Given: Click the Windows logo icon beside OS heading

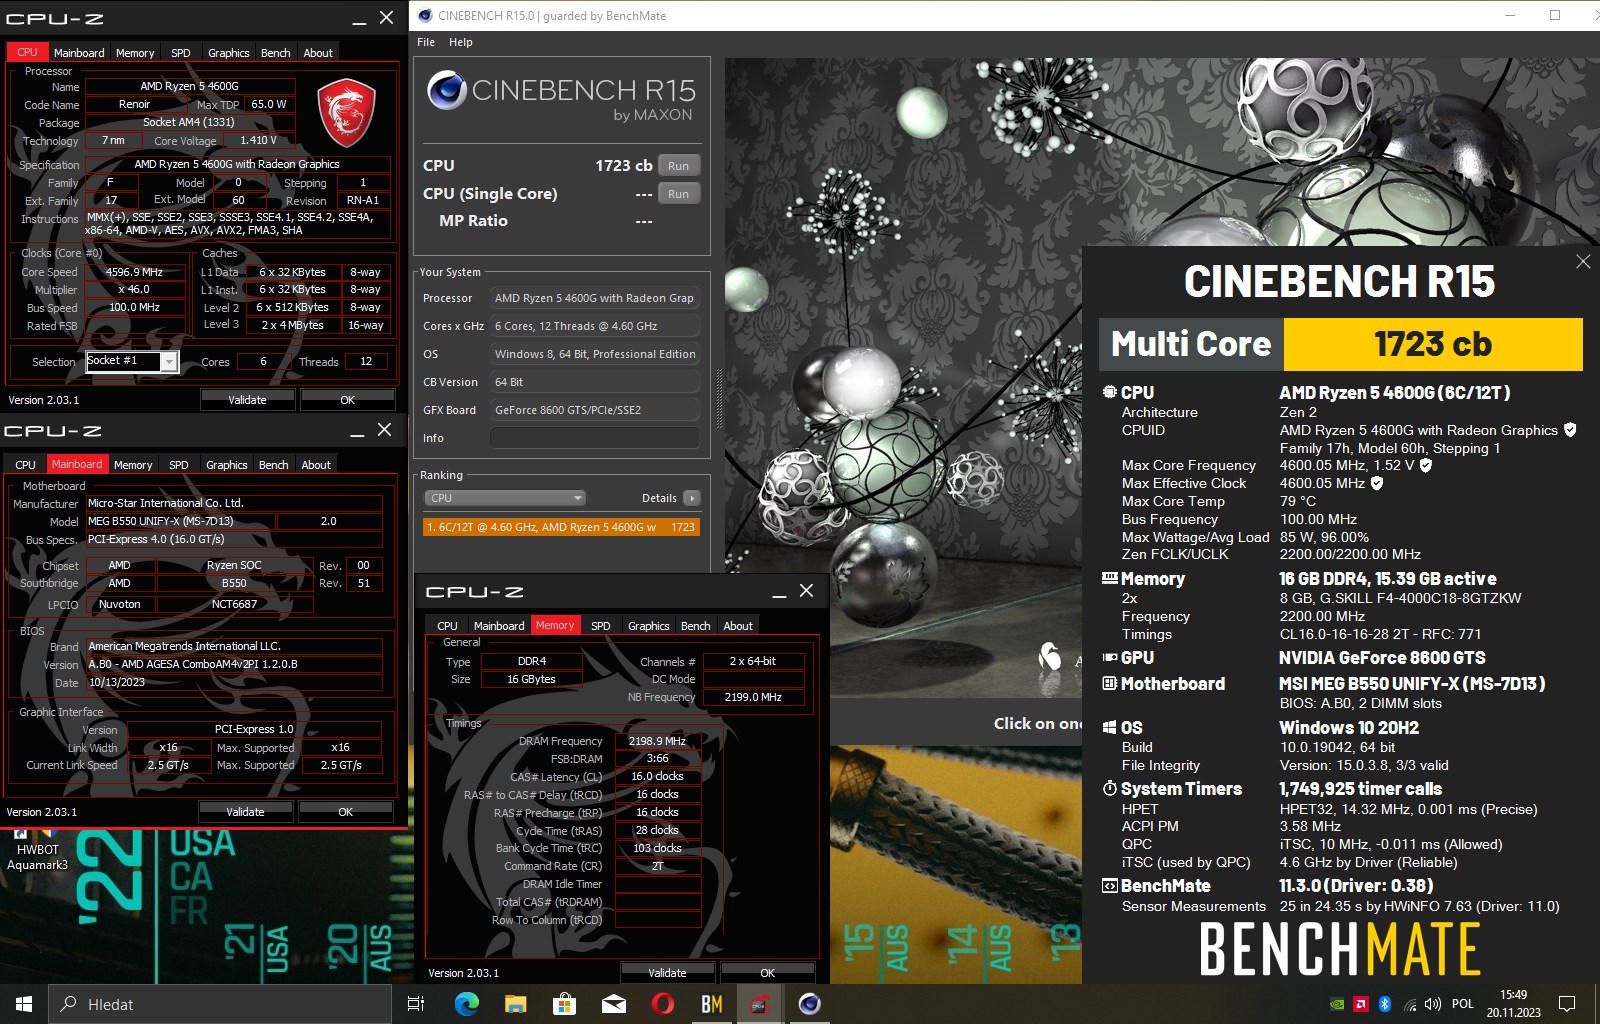Looking at the screenshot, I should pos(1109,727).
